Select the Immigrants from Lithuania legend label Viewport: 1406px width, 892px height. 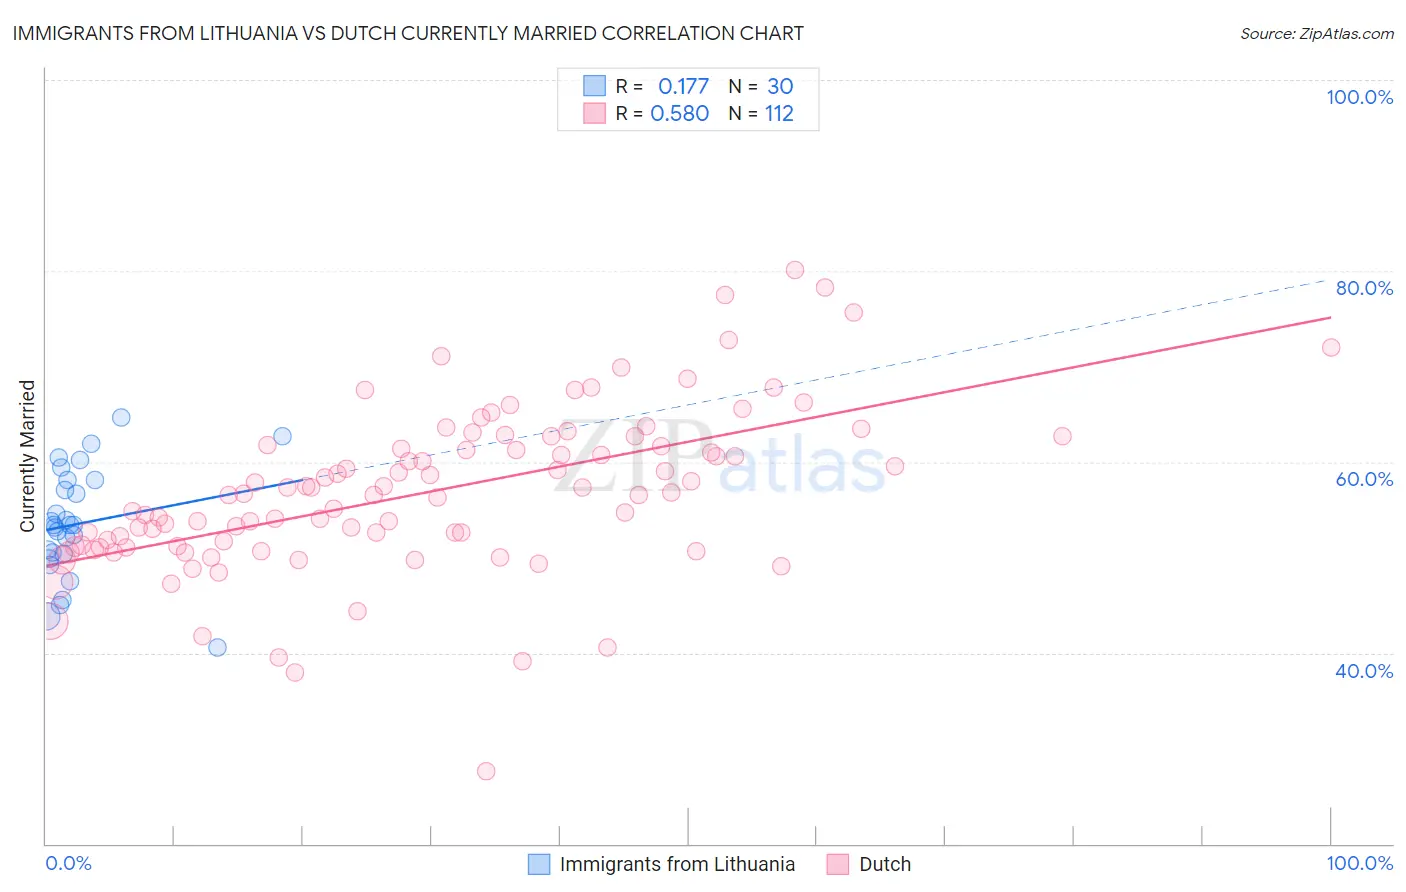[x=677, y=864]
